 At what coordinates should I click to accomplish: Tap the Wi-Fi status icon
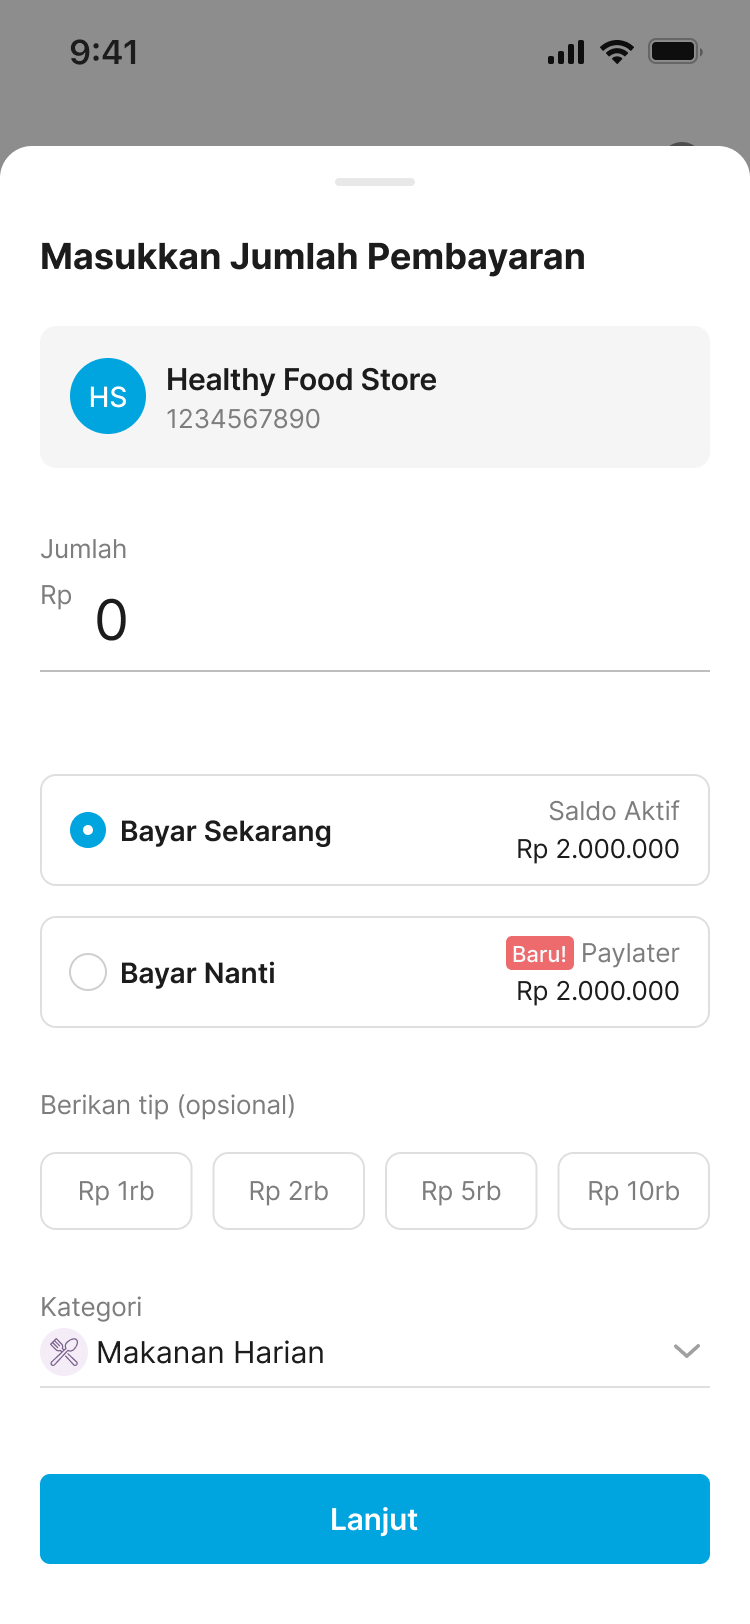617,52
